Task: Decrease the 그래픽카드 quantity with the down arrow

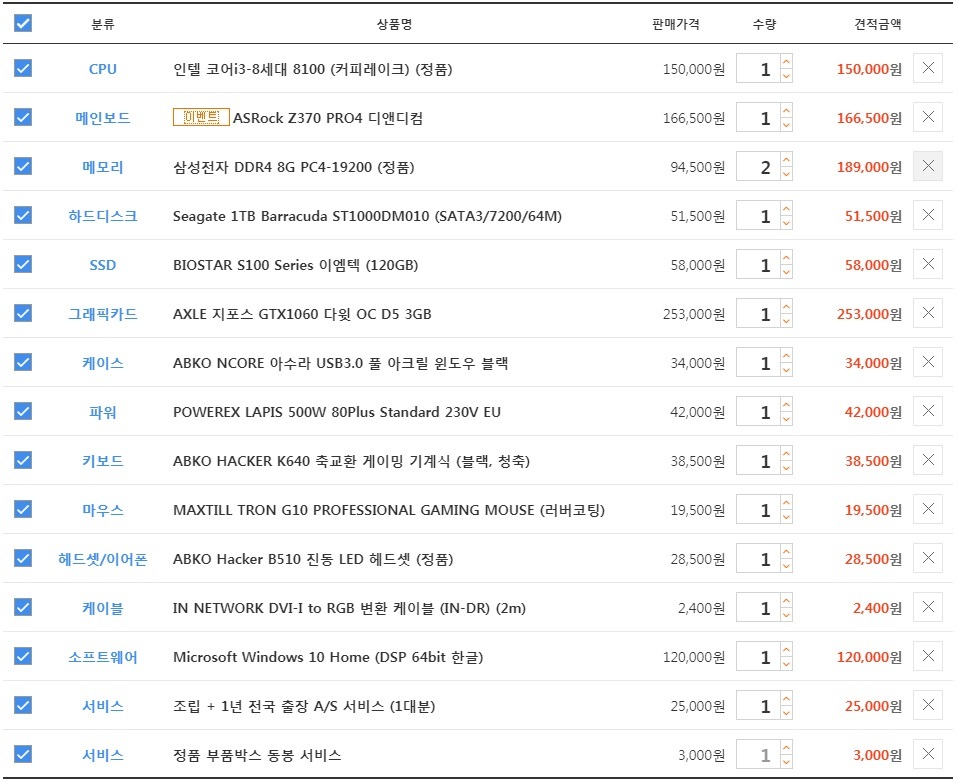Action: coord(786,321)
